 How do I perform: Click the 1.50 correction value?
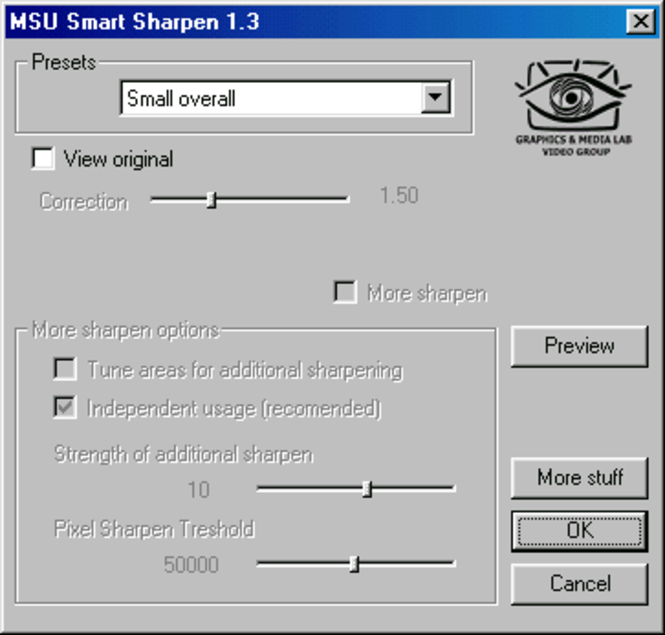[399, 196]
